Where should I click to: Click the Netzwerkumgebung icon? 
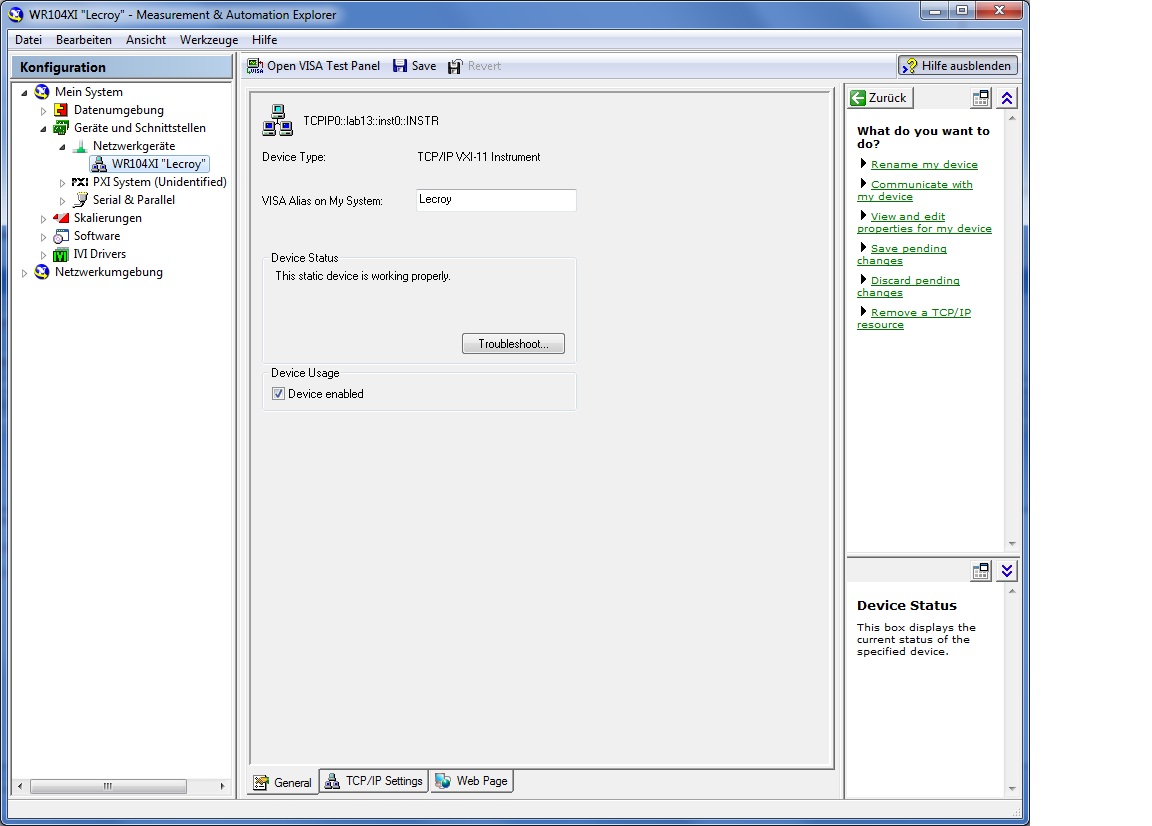coord(42,272)
